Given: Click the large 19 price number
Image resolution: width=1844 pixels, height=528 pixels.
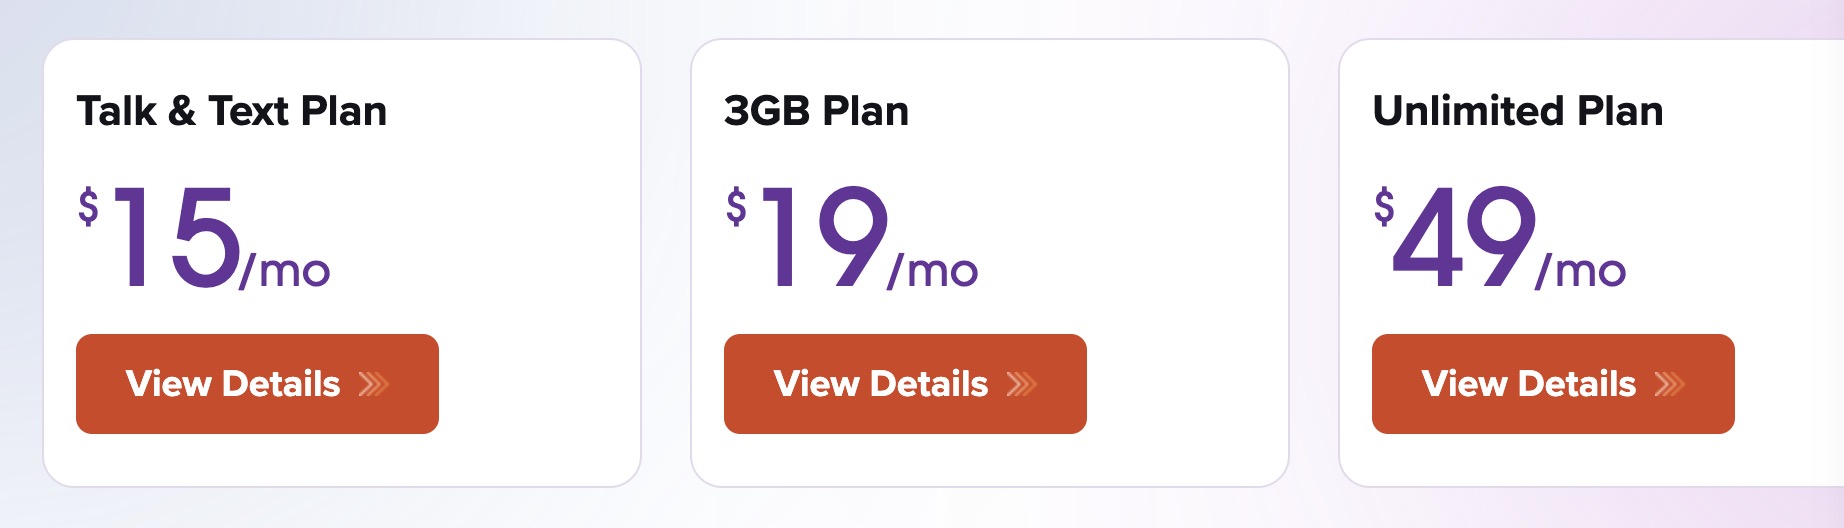Looking at the screenshot, I should [826, 238].
